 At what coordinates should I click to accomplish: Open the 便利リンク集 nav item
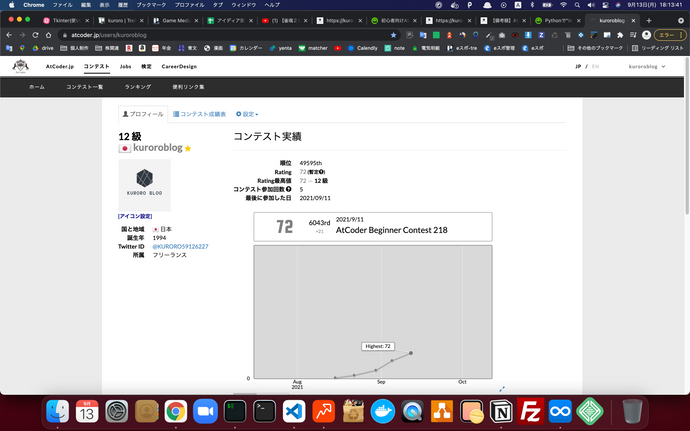(188, 87)
